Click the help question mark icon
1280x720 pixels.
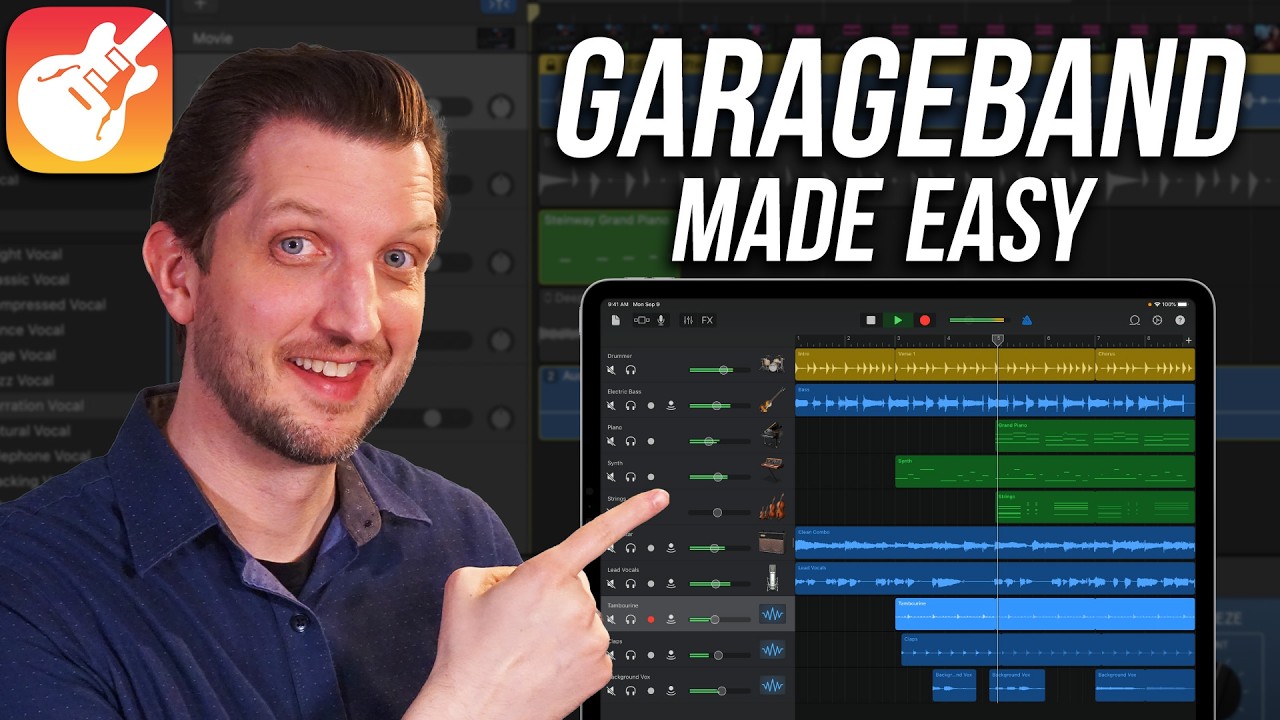point(1180,321)
